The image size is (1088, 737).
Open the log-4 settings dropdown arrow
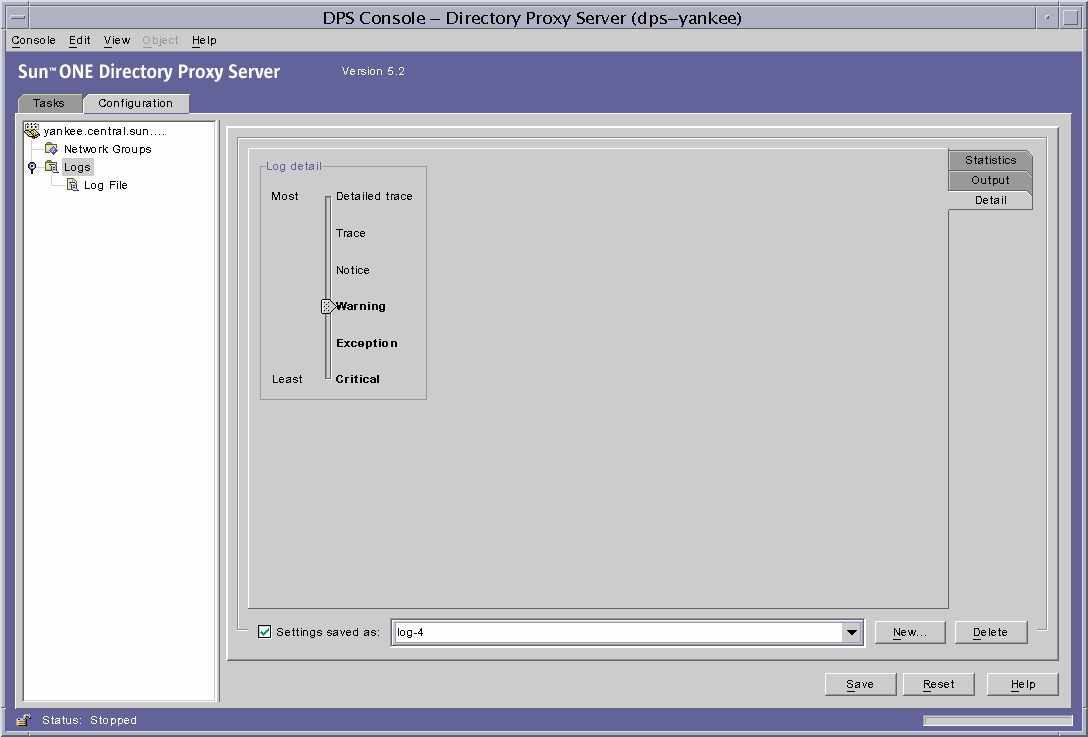[851, 632]
